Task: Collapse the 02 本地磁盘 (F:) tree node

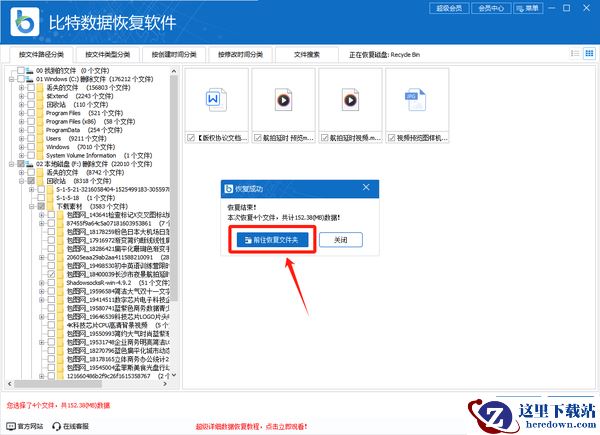Action: [x=11, y=164]
